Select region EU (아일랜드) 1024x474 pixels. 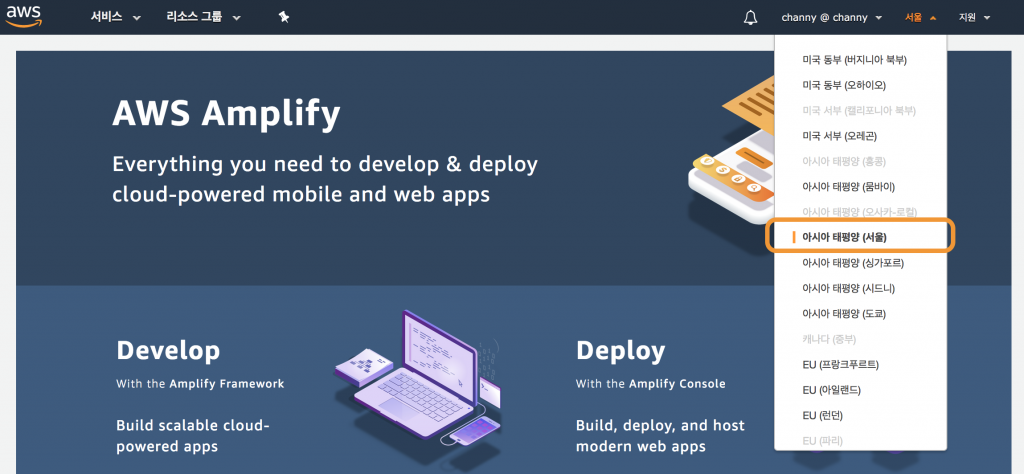[831, 390]
